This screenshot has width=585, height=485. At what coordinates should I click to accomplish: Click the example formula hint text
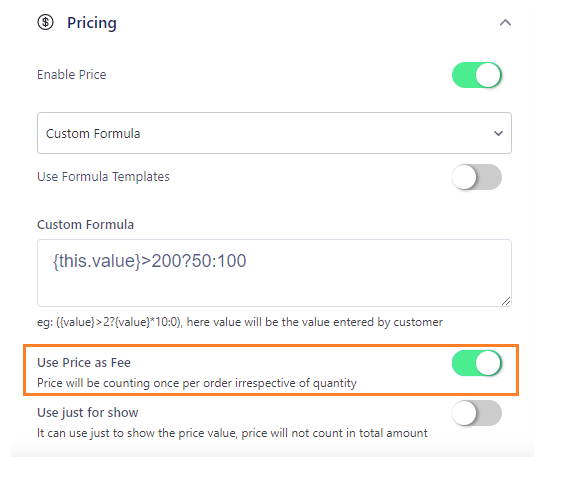(240, 322)
